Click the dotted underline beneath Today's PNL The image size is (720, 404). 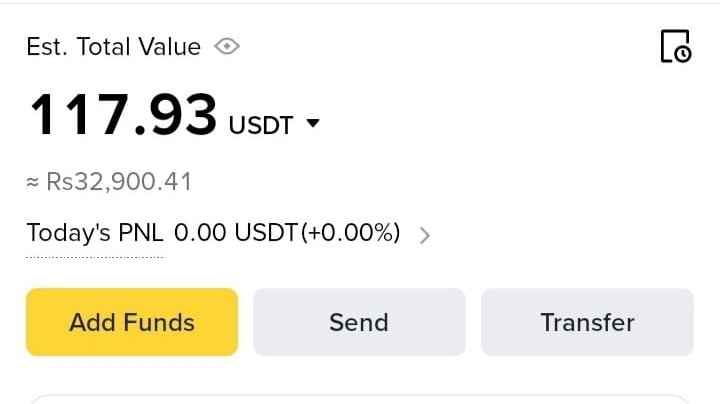pos(94,257)
